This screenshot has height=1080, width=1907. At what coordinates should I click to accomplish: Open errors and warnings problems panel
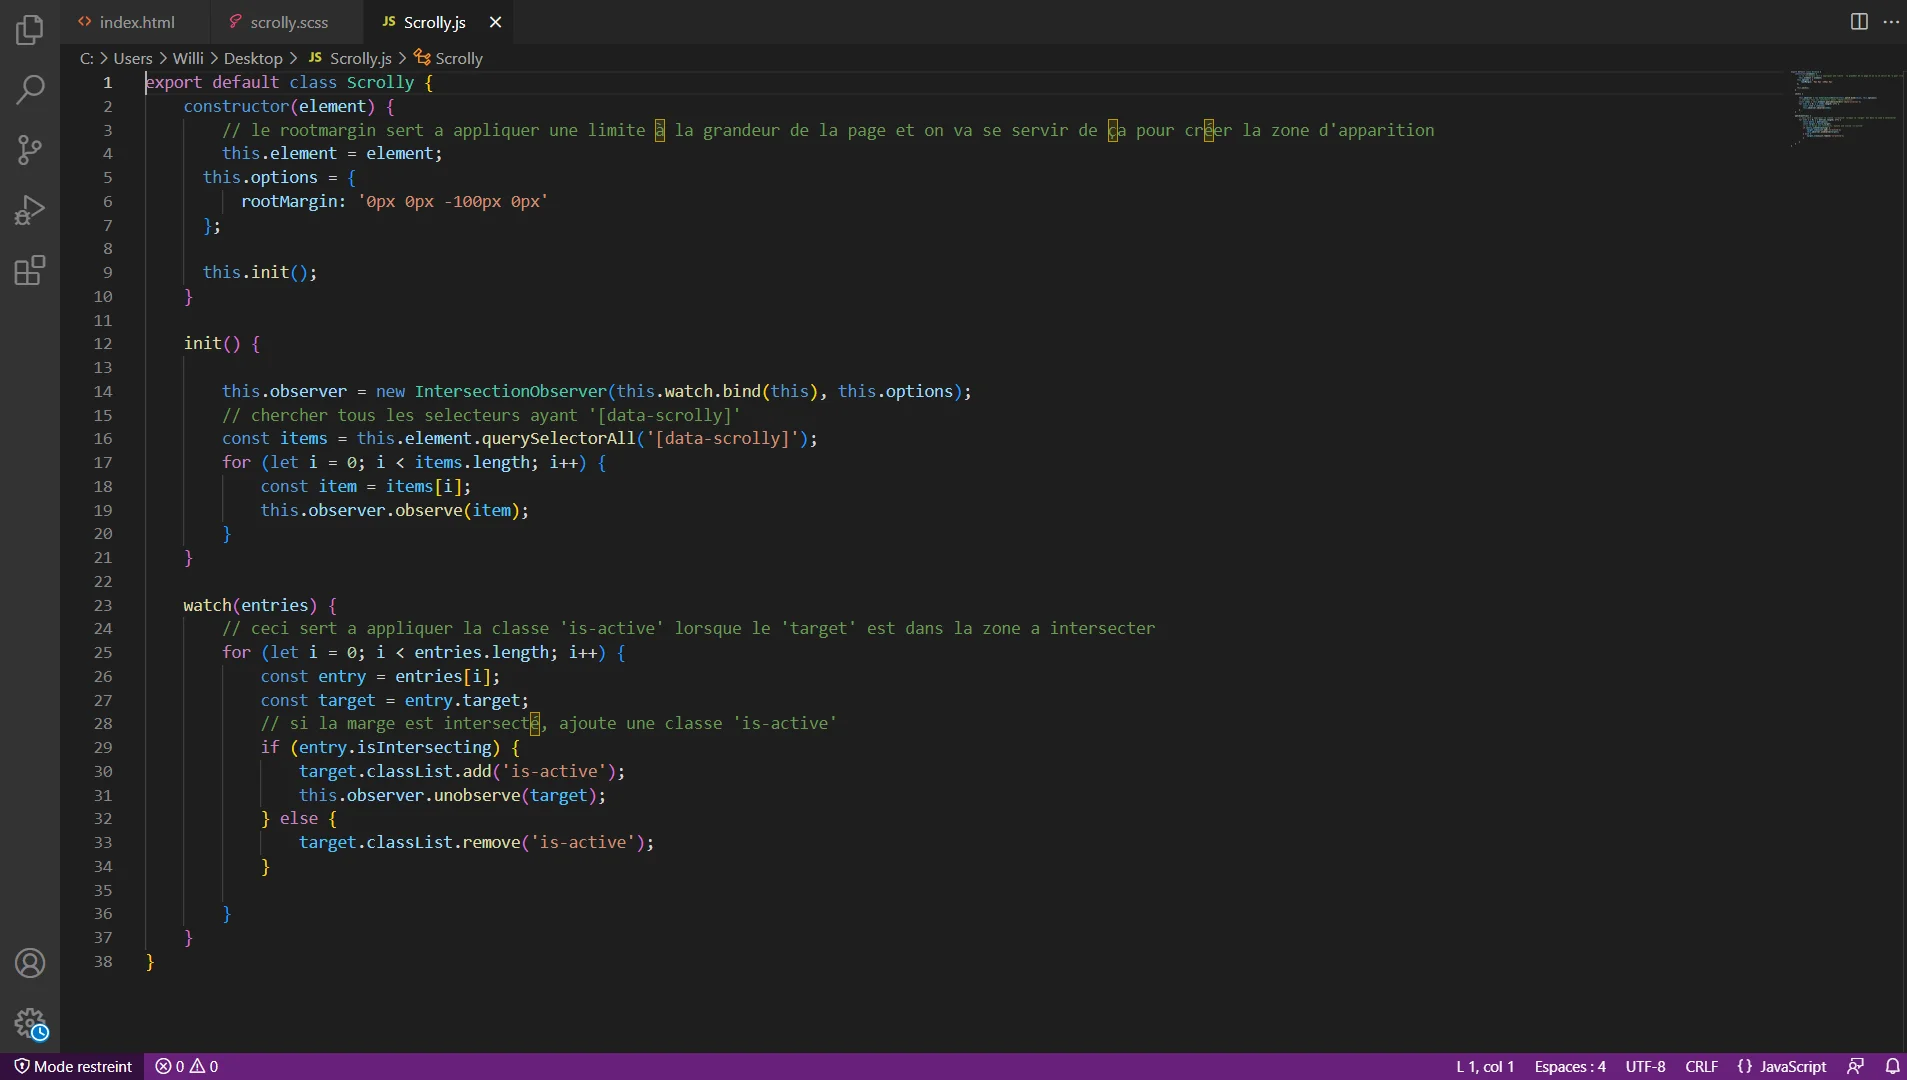click(x=187, y=1066)
